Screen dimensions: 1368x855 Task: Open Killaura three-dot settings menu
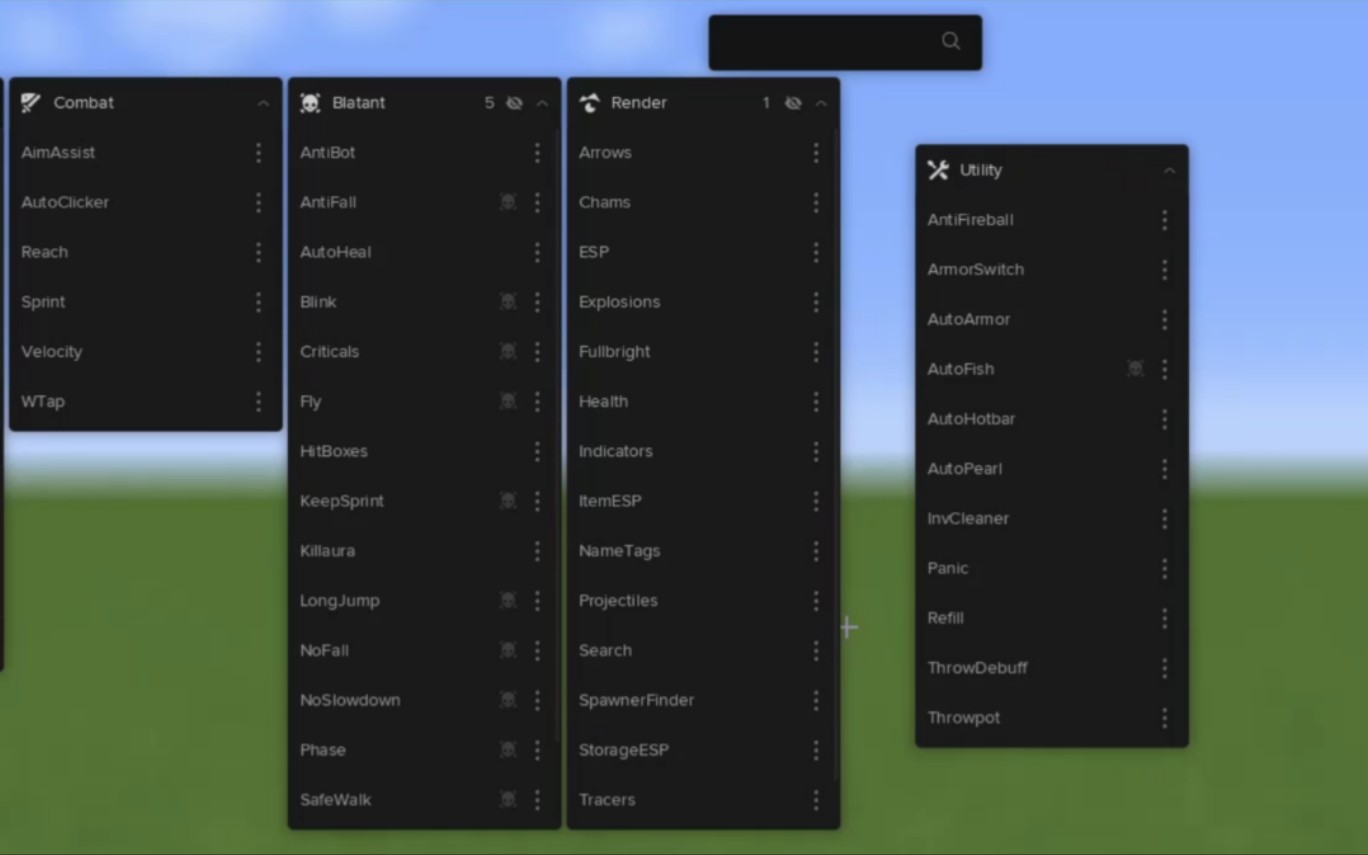(x=537, y=550)
